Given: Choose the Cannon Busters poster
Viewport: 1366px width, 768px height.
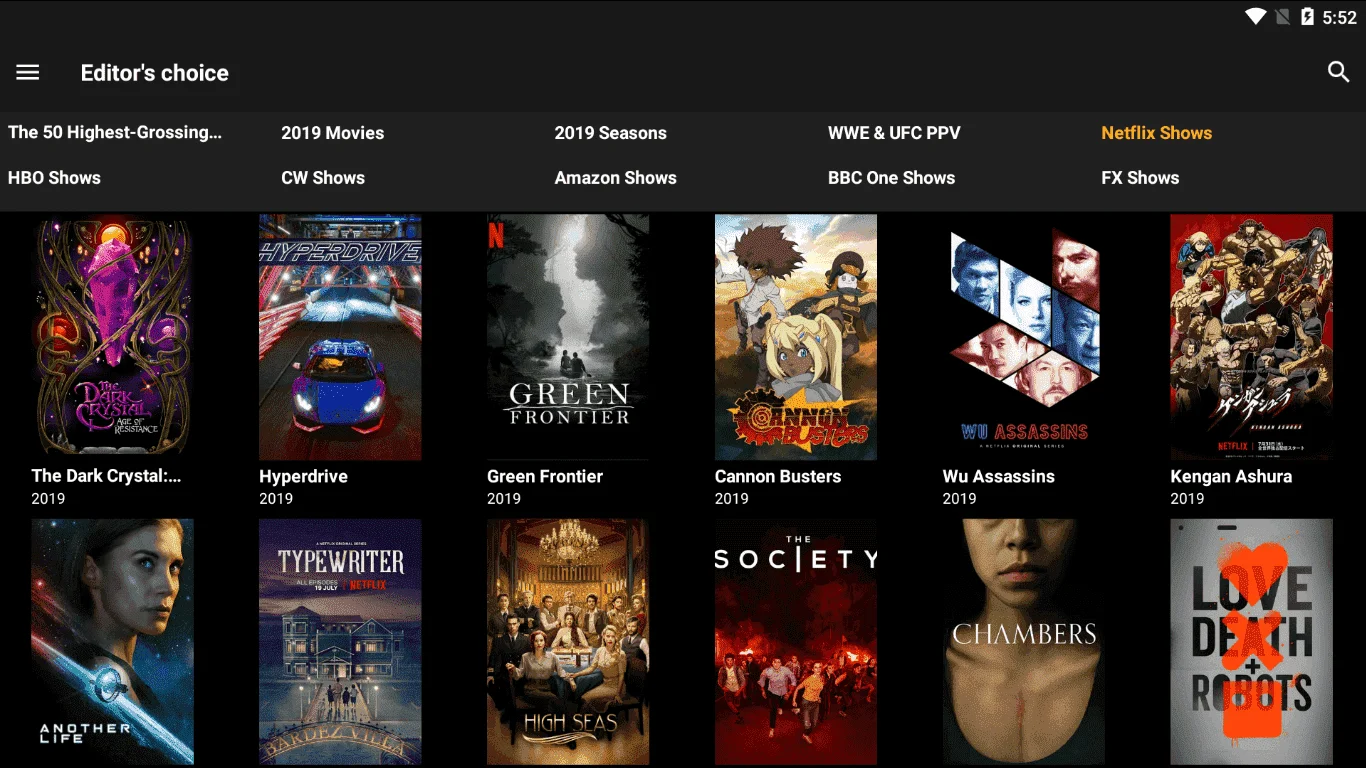Looking at the screenshot, I should [796, 337].
